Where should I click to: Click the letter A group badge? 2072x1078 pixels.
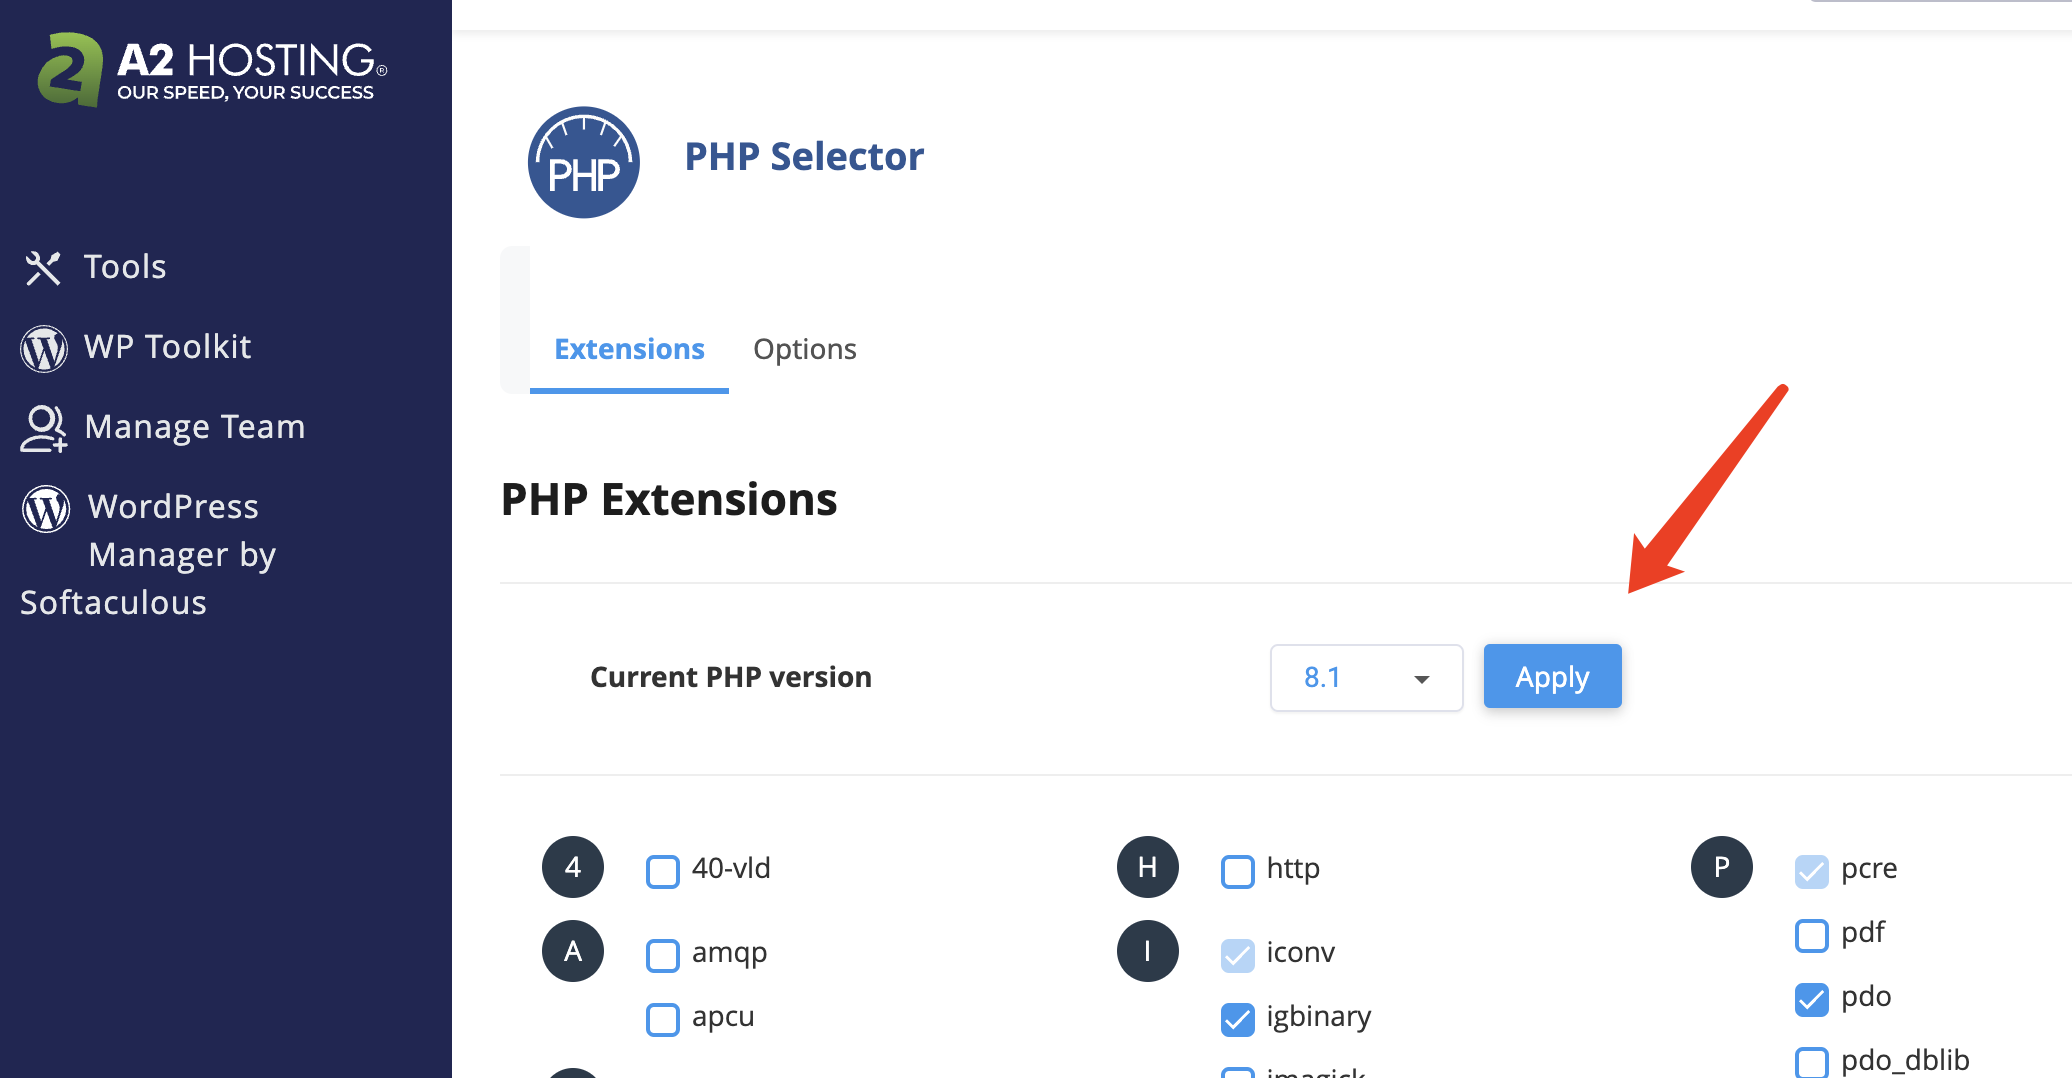click(x=573, y=951)
